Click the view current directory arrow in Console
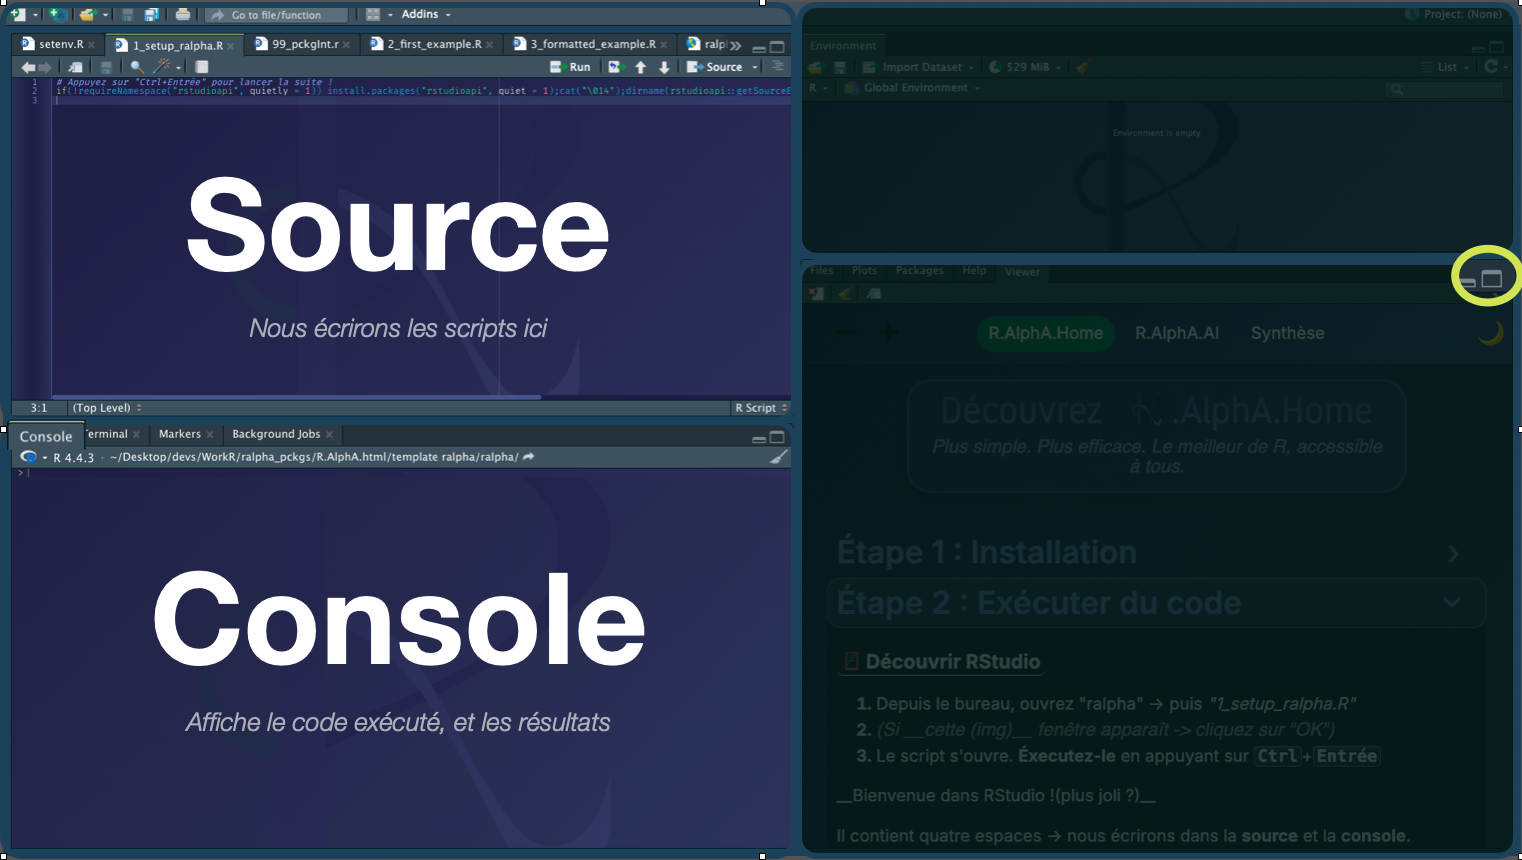The image size is (1522, 860). 528,457
